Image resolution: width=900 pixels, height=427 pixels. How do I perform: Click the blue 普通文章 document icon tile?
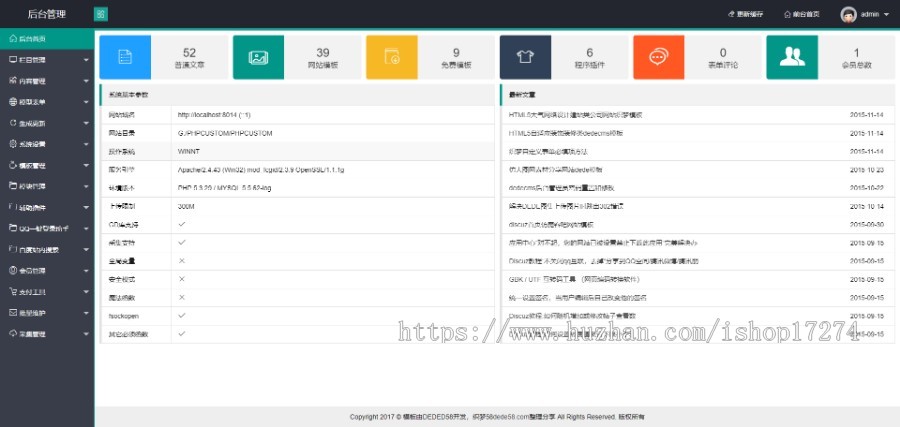(x=125, y=57)
